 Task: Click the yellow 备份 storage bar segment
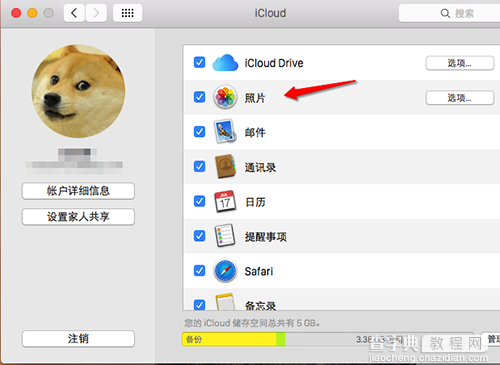[229, 339]
